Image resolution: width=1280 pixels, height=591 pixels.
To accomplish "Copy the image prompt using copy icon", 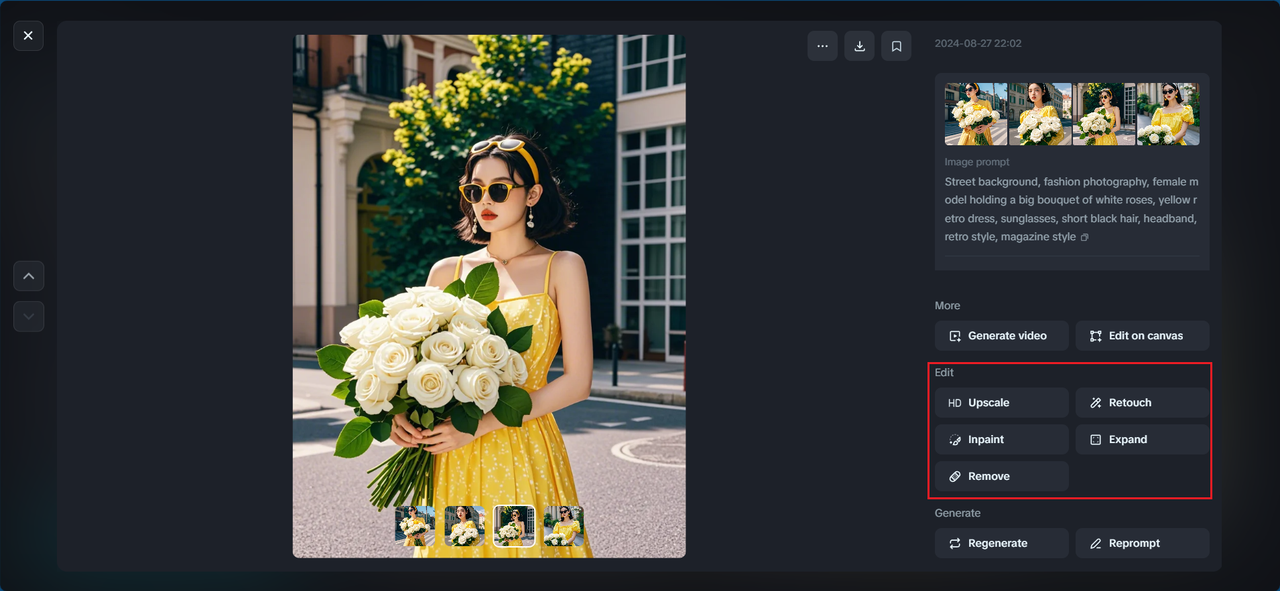I will click(x=1084, y=238).
